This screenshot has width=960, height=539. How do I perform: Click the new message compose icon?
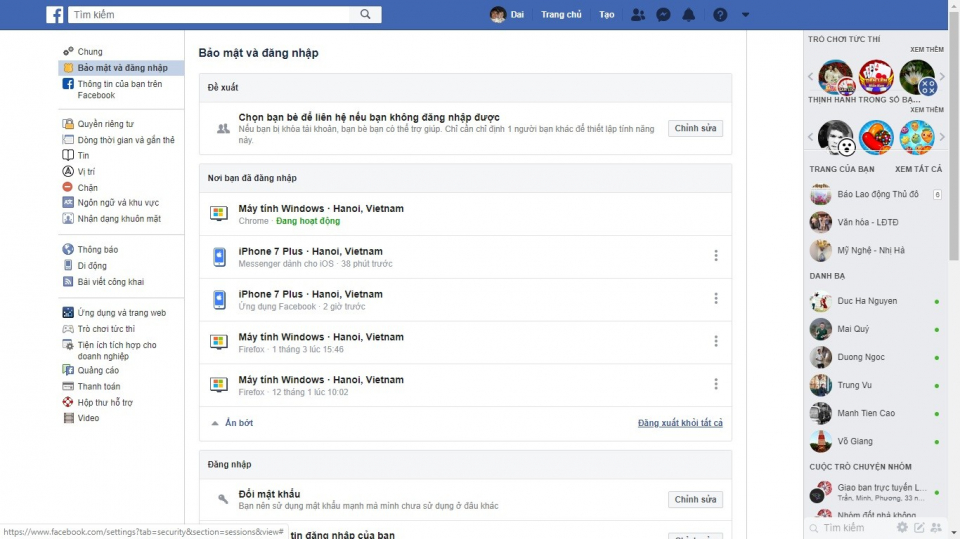[x=919, y=527]
